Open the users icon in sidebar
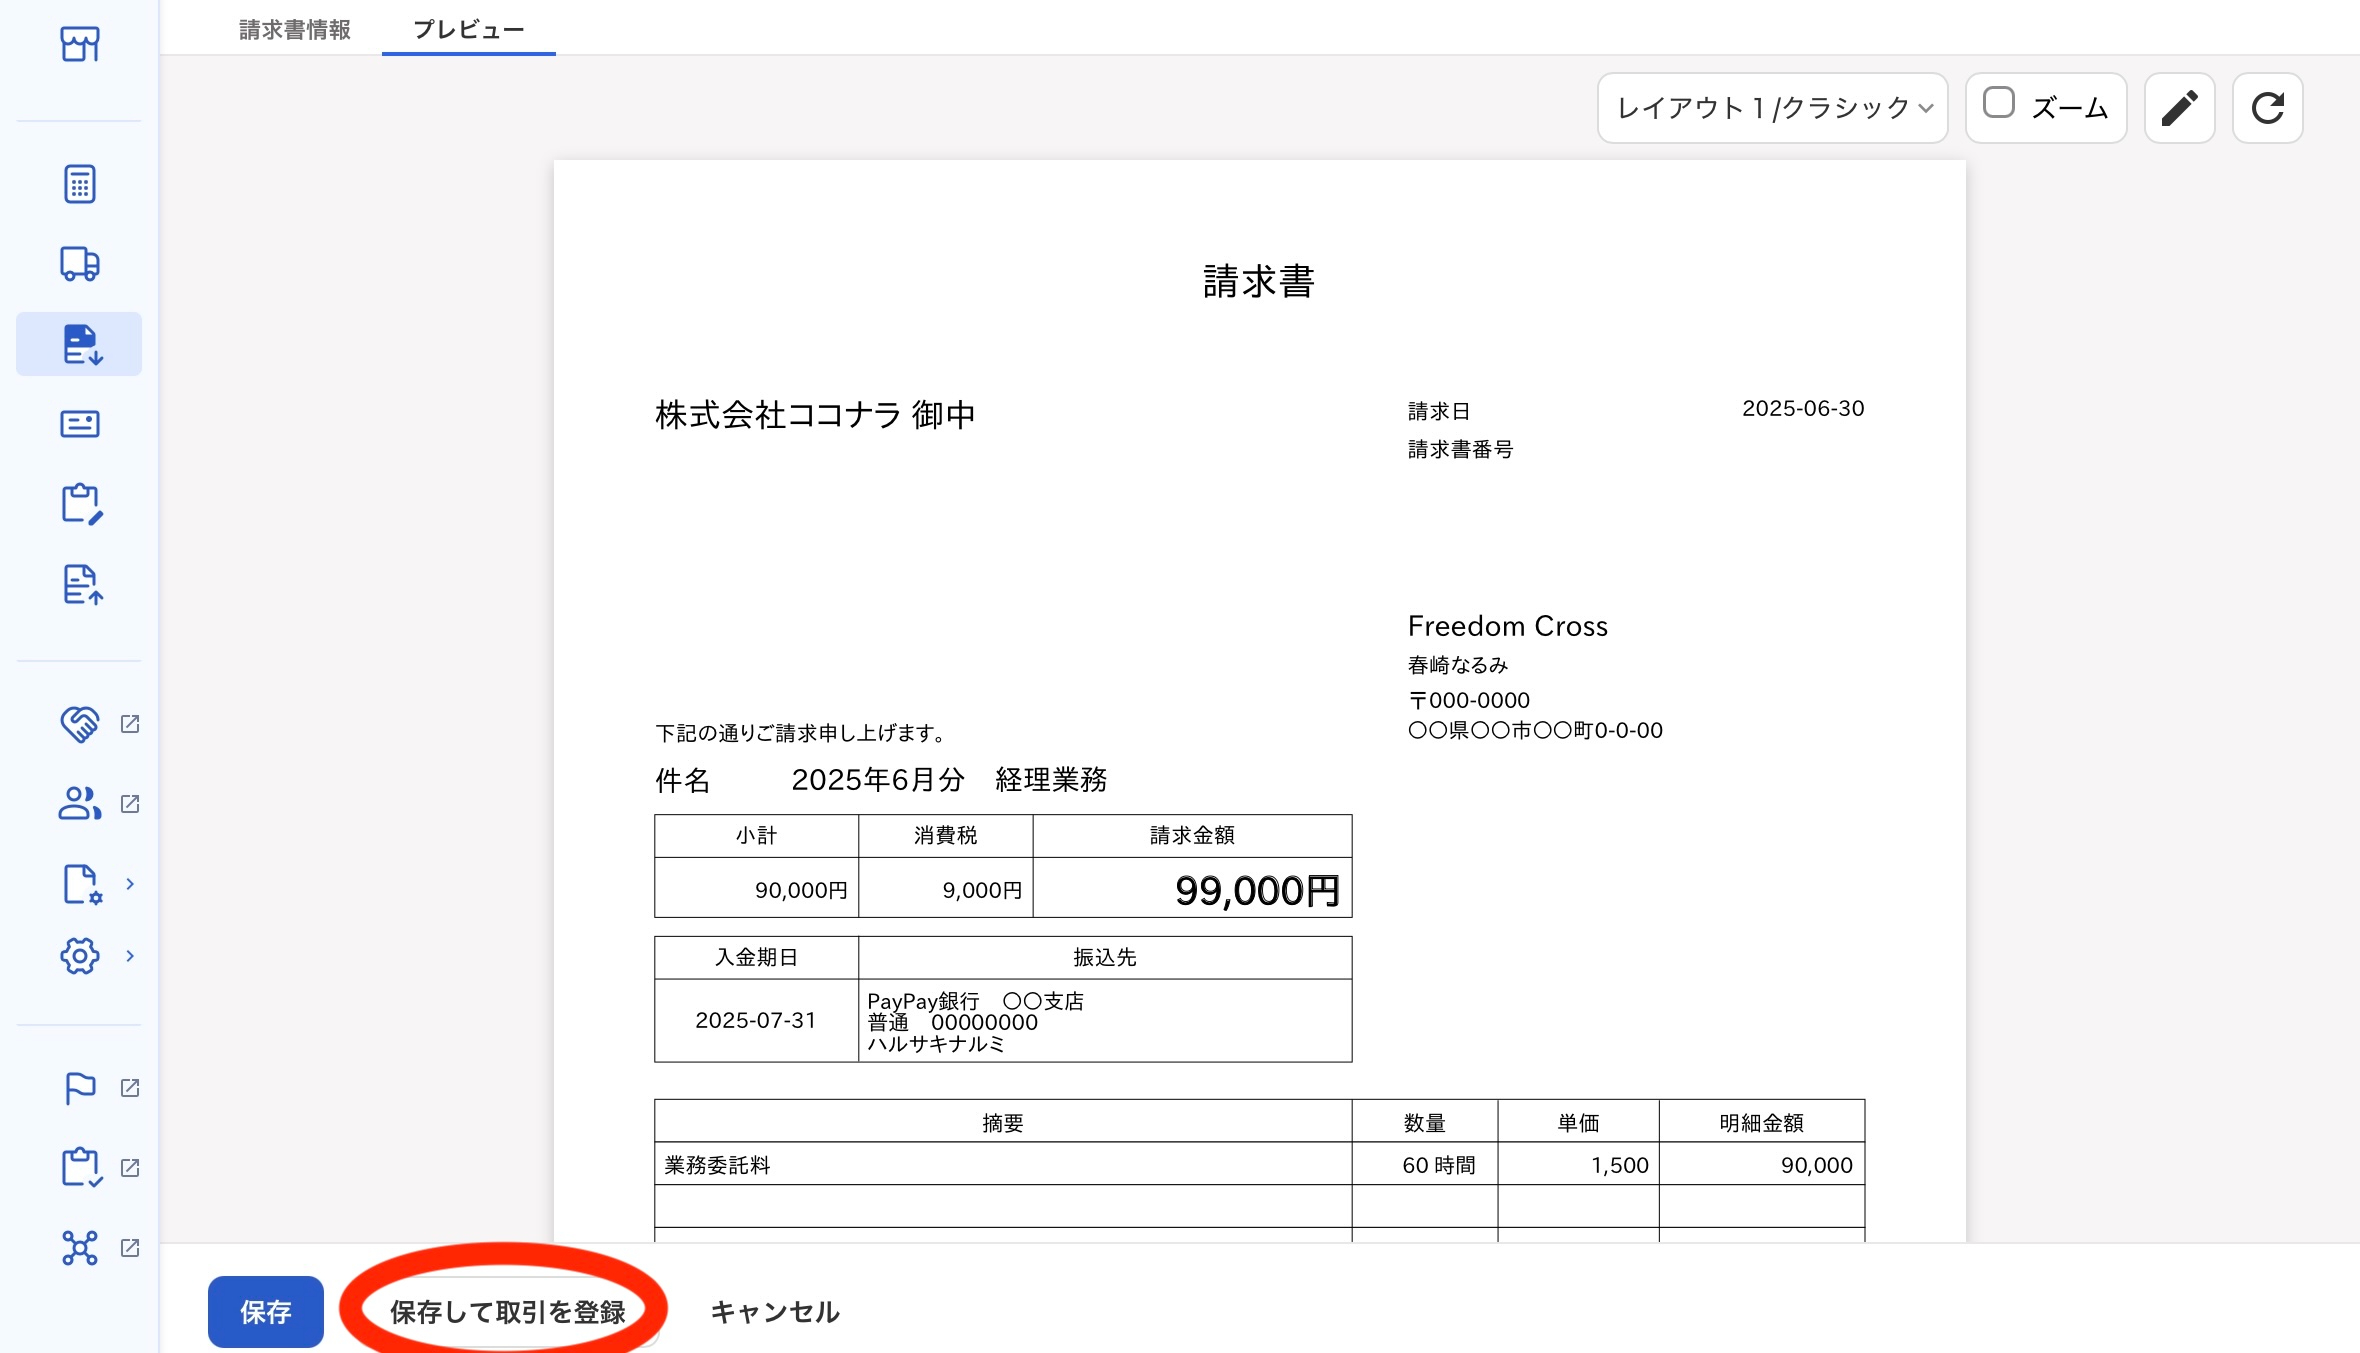The height and width of the screenshot is (1353, 2360). (x=79, y=804)
